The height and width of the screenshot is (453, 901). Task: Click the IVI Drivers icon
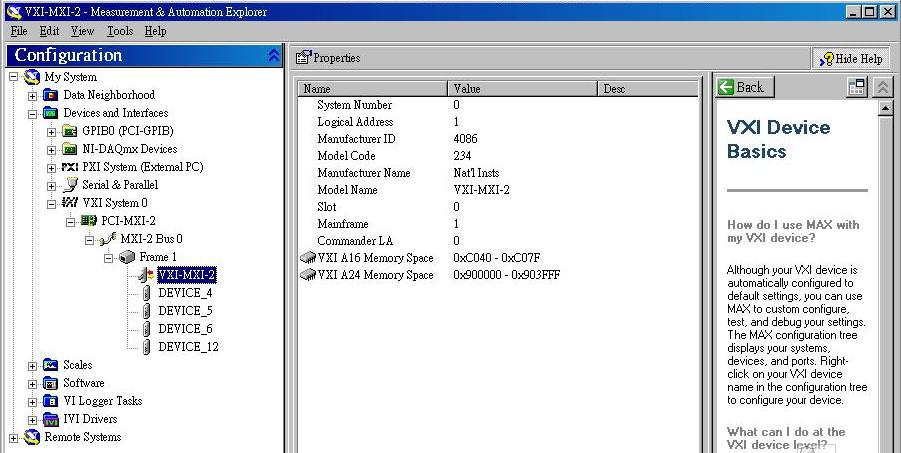(x=51, y=419)
